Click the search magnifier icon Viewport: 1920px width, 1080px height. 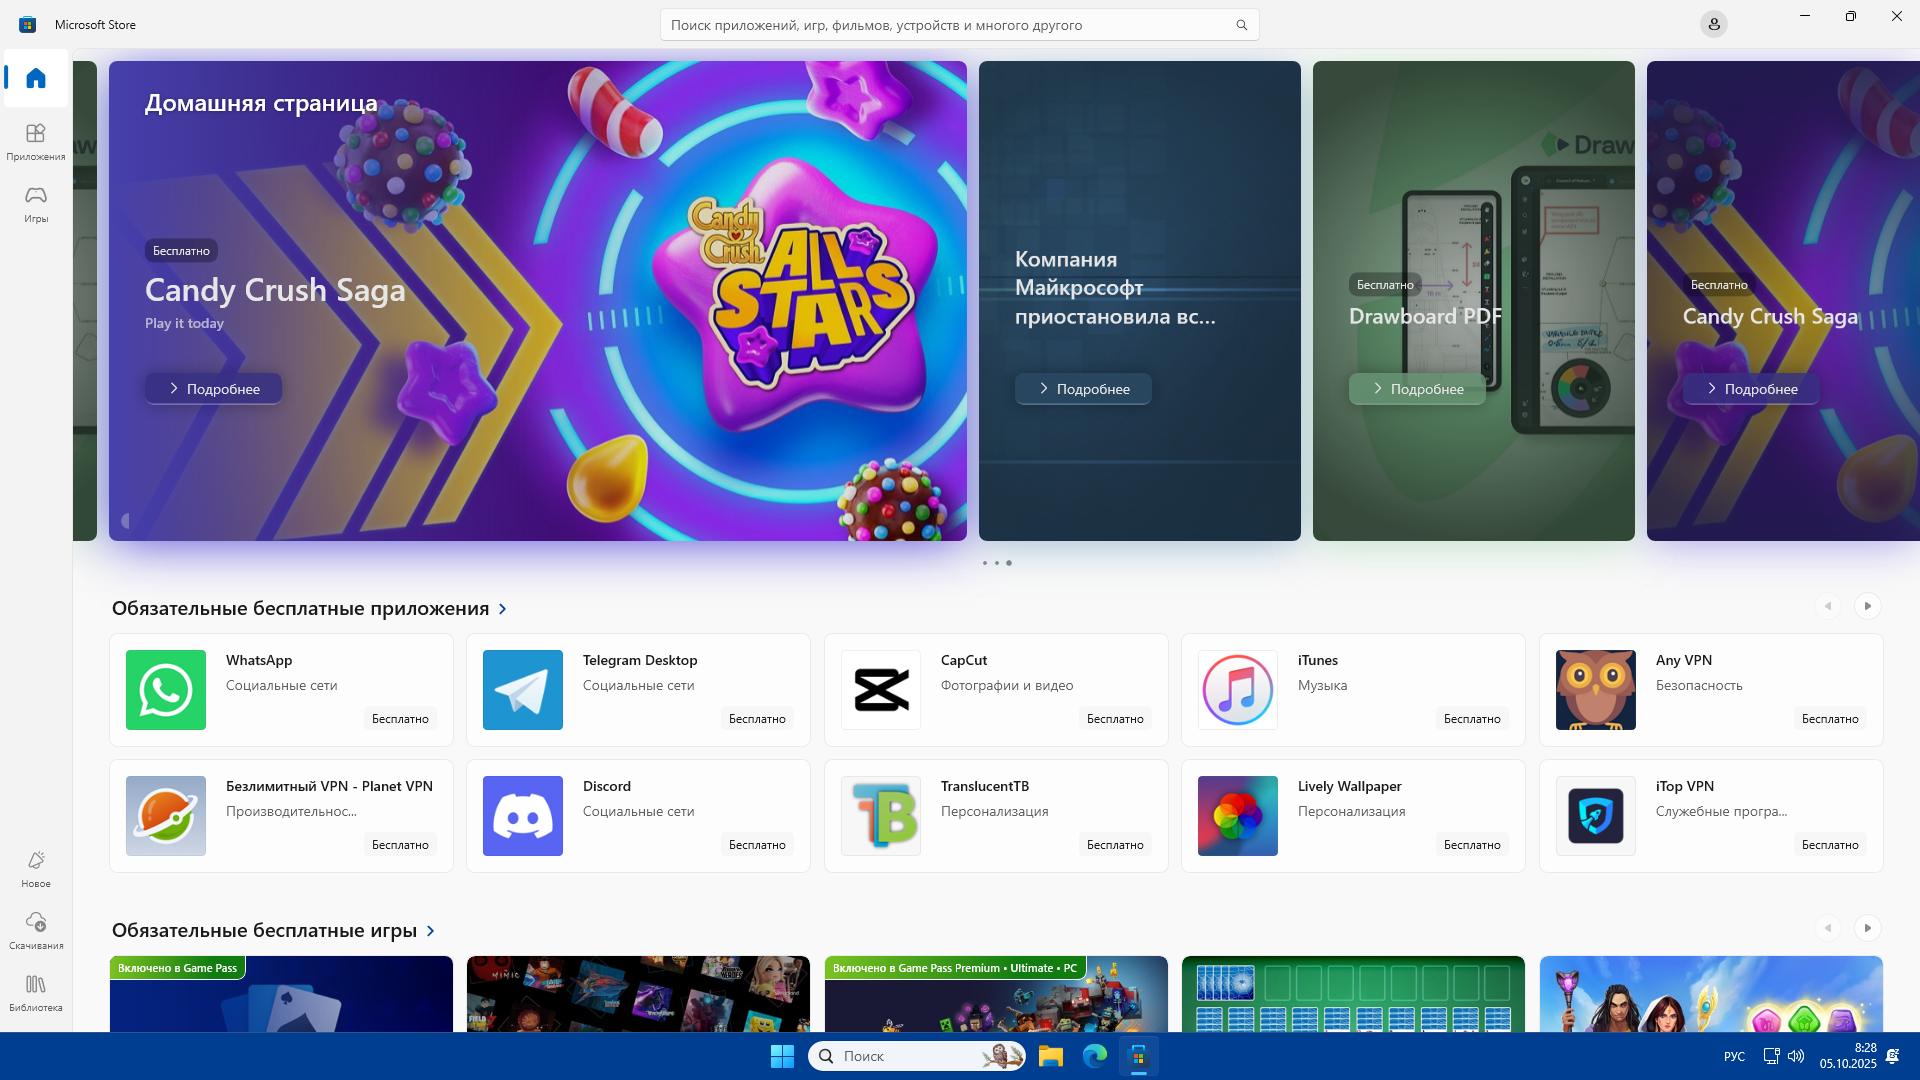pos(1241,25)
